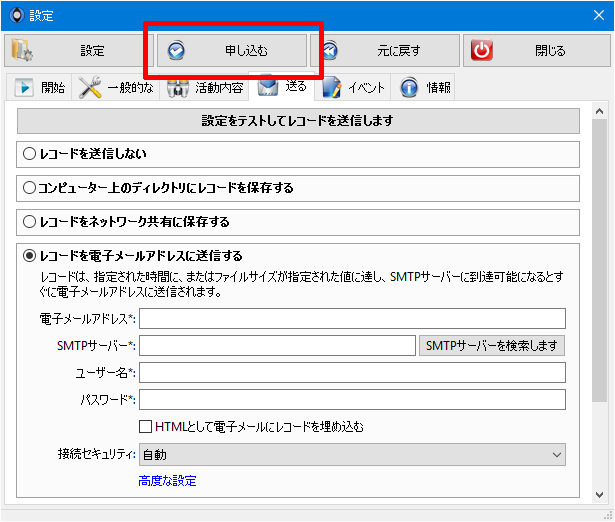Open the wrench 一般的な tab icon
Image resolution: width=615 pixels, height=522 pixels.
click(89, 87)
